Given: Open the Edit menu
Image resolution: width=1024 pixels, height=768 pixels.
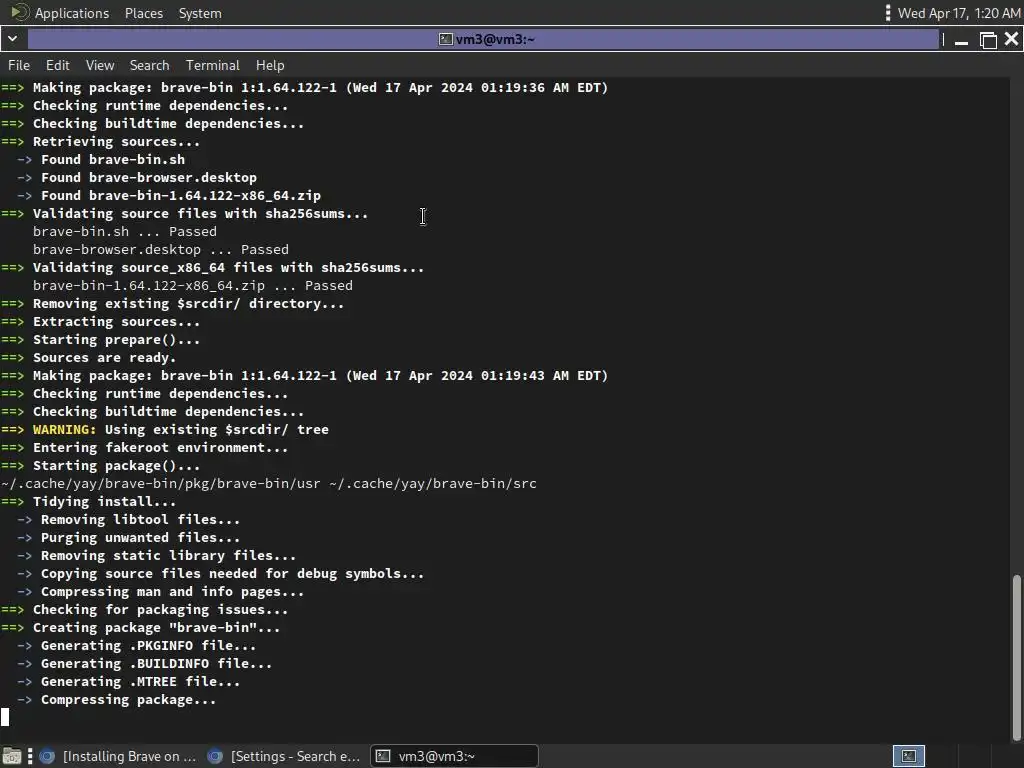Looking at the screenshot, I should [57, 65].
